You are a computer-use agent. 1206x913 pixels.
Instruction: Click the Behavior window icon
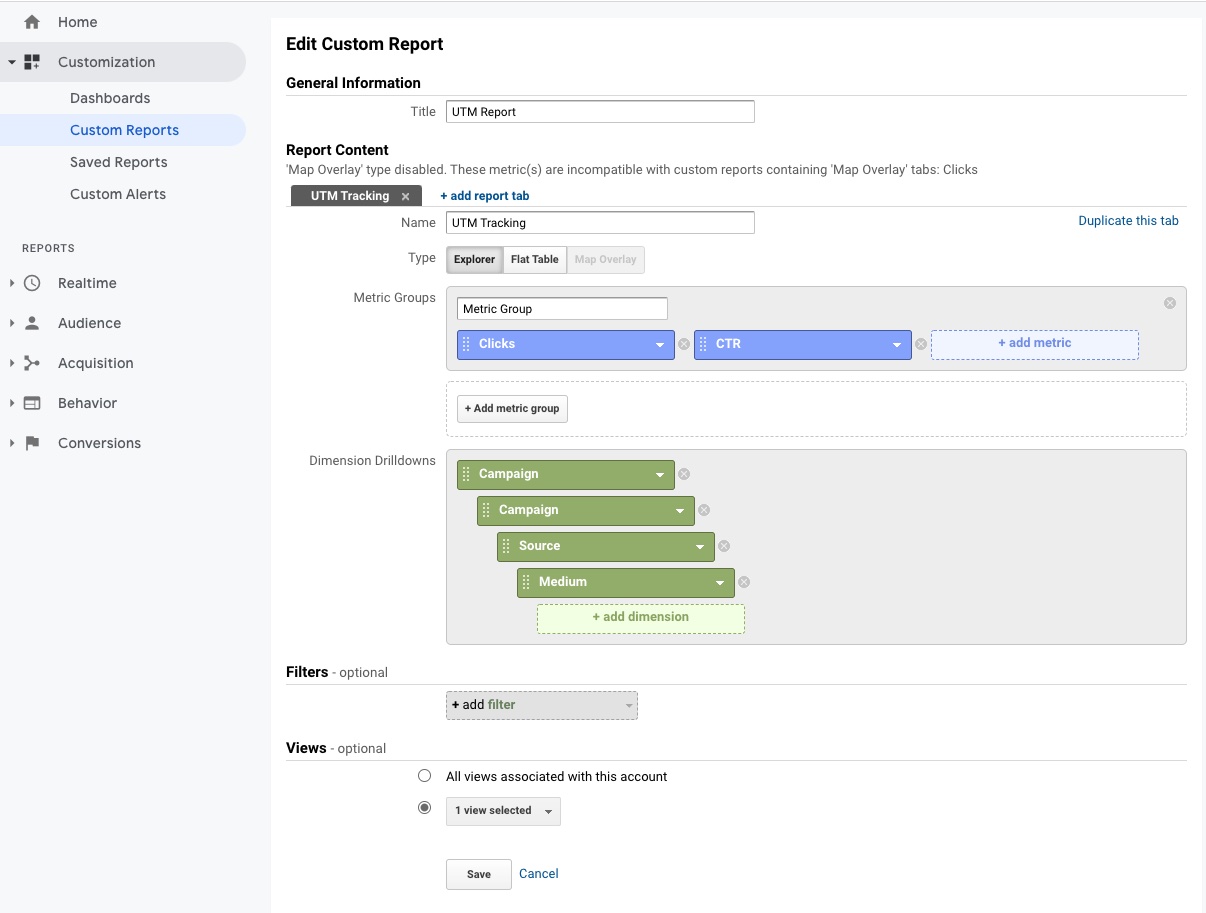pos(32,403)
